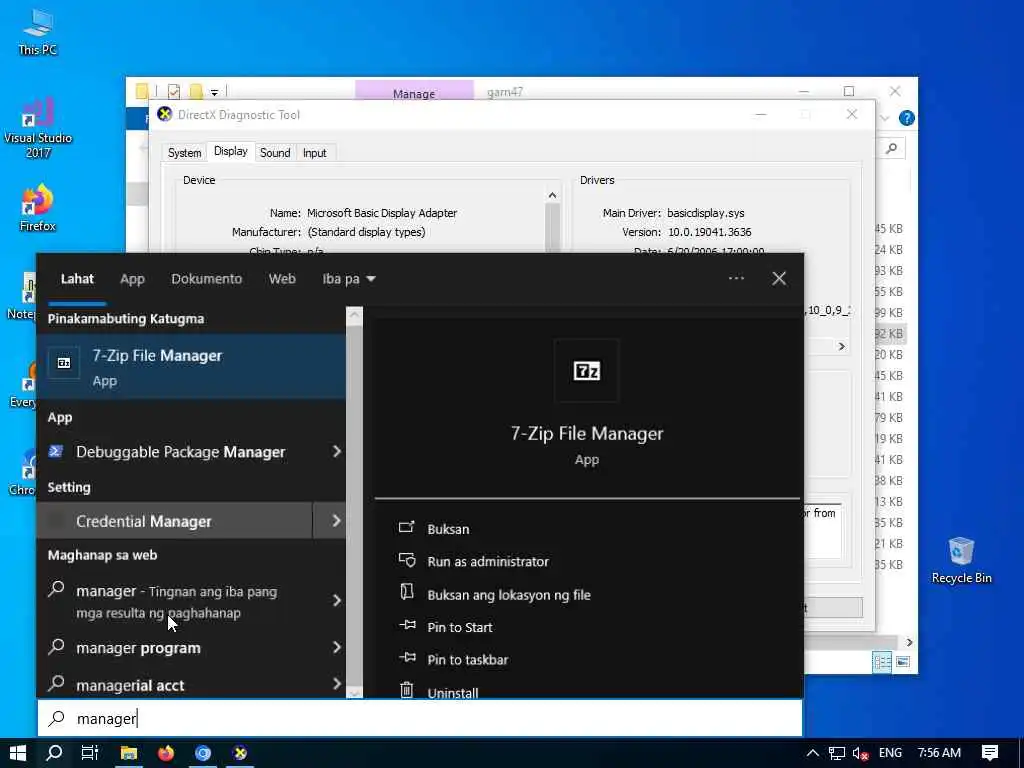Click Pin to taskbar action
The width and height of the screenshot is (1024, 768).
(468, 660)
